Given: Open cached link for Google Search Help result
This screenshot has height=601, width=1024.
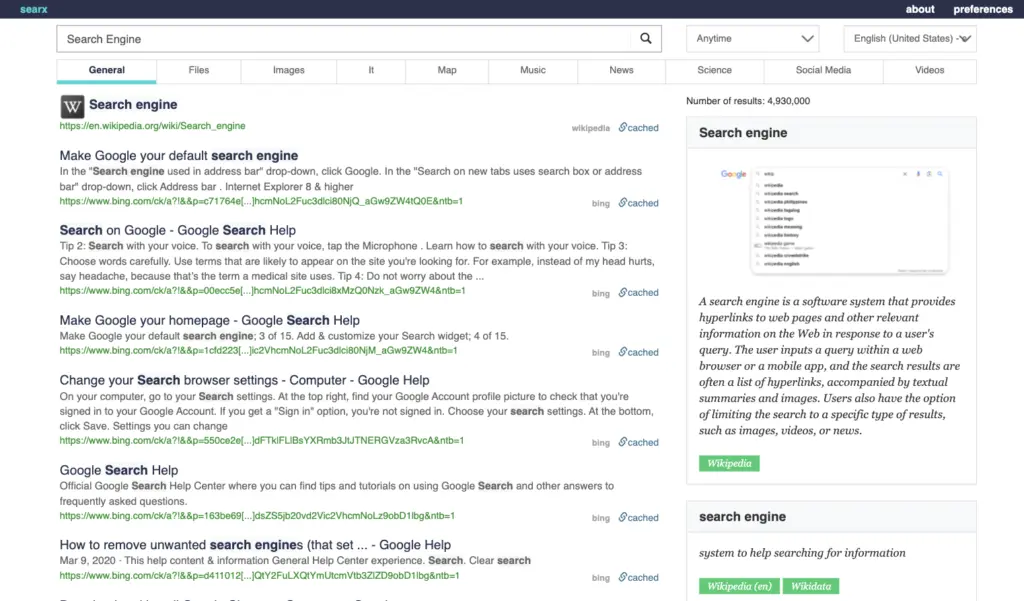Looking at the screenshot, I should 639,517.
